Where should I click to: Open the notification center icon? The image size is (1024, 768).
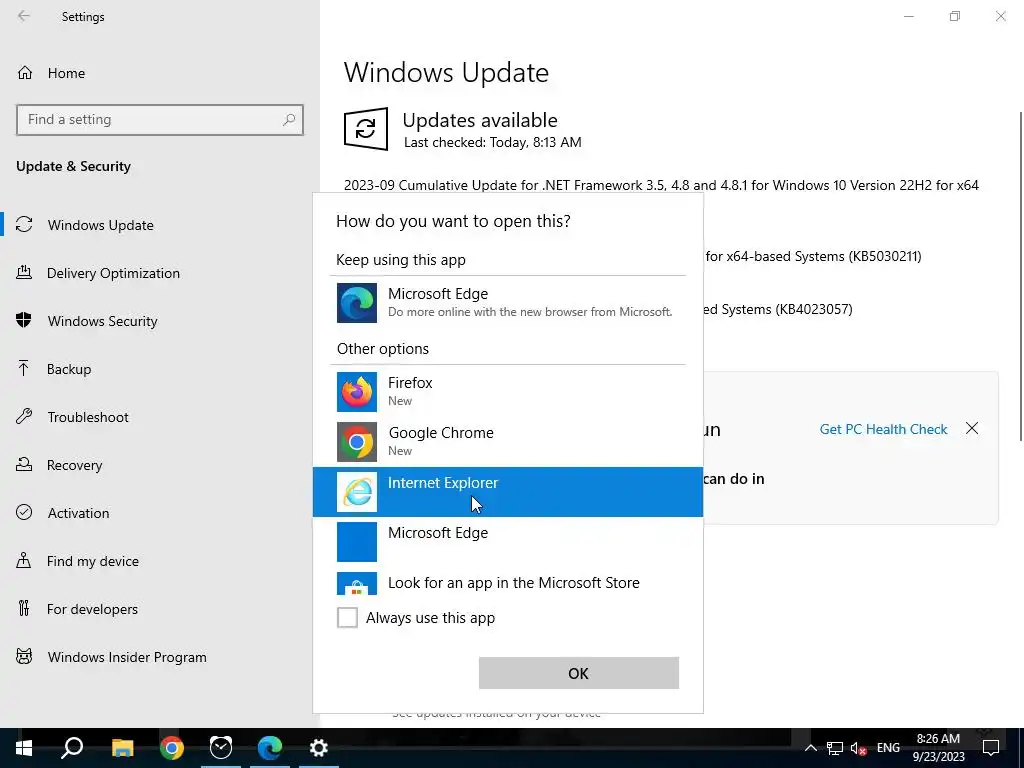[991, 748]
